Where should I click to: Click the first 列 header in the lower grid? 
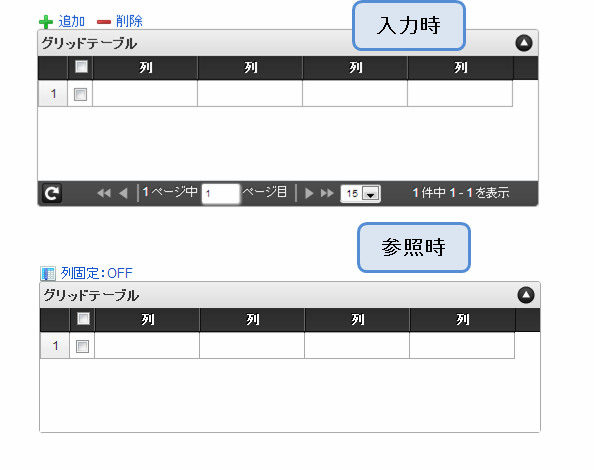pos(148,320)
